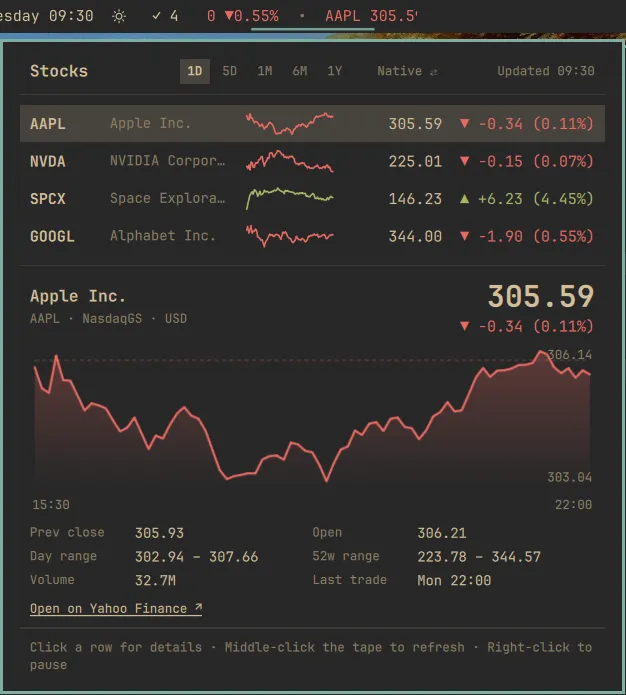Click the green up triangle in SPCX row
The image size is (626, 695).
464,199
